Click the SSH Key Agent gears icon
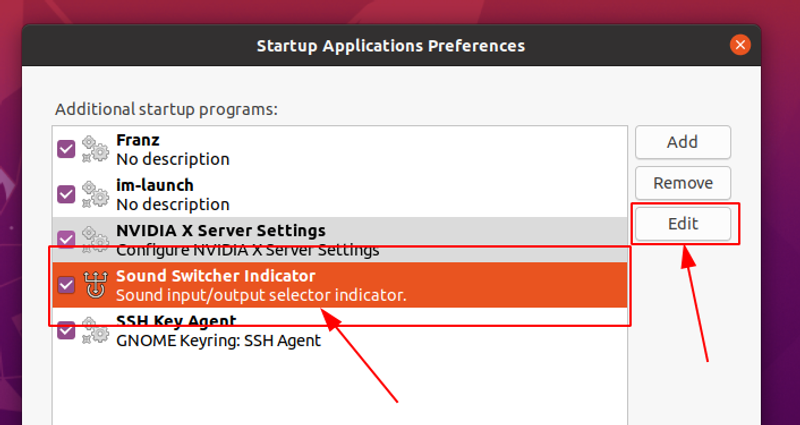This screenshot has height=425, width=800. 95,330
